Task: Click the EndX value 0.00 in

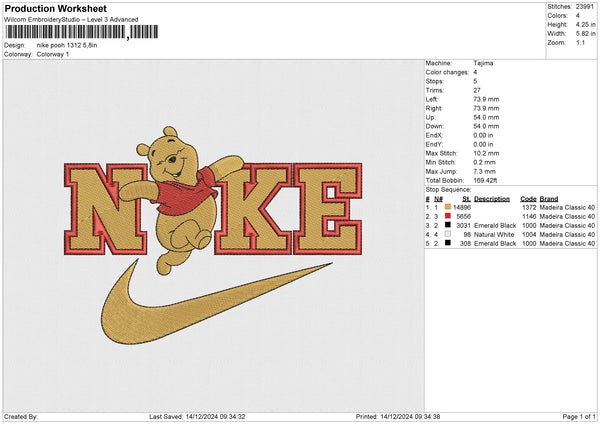Action: [x=483, y=135]
